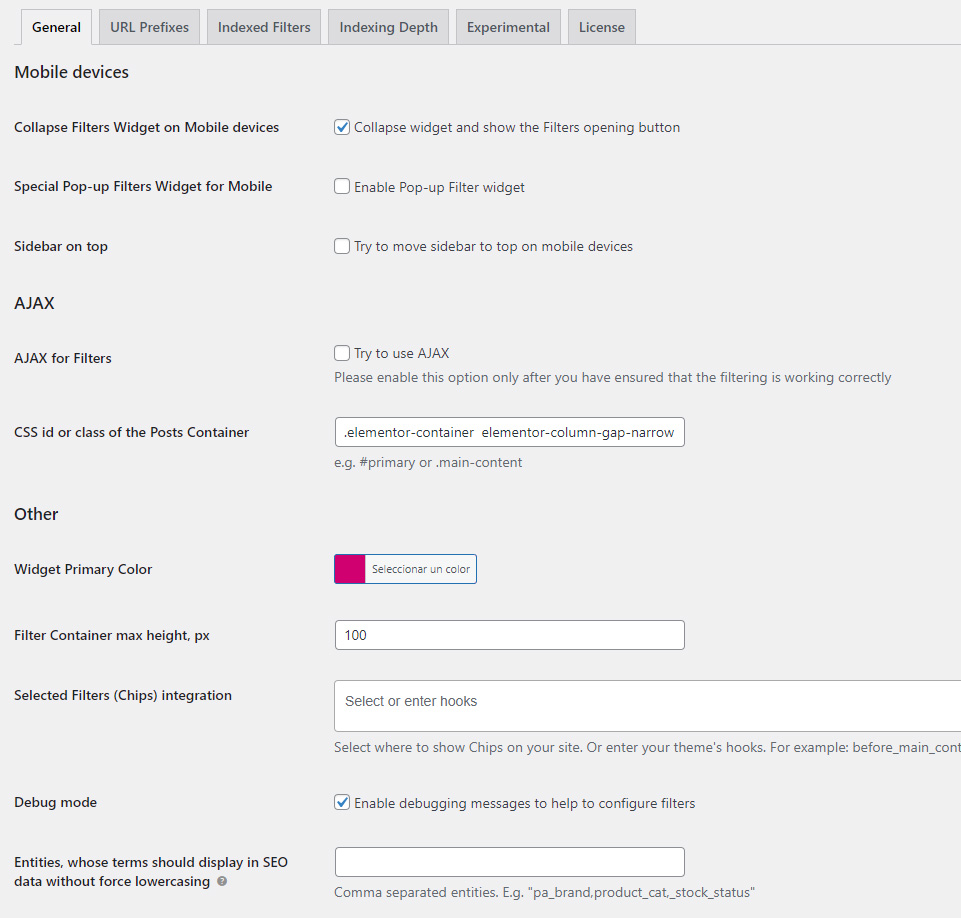Click the Collapse Filters Widget on Mobile label
Image resolution: width=961 pixels, height=918 pixels.
coord(146,127)
